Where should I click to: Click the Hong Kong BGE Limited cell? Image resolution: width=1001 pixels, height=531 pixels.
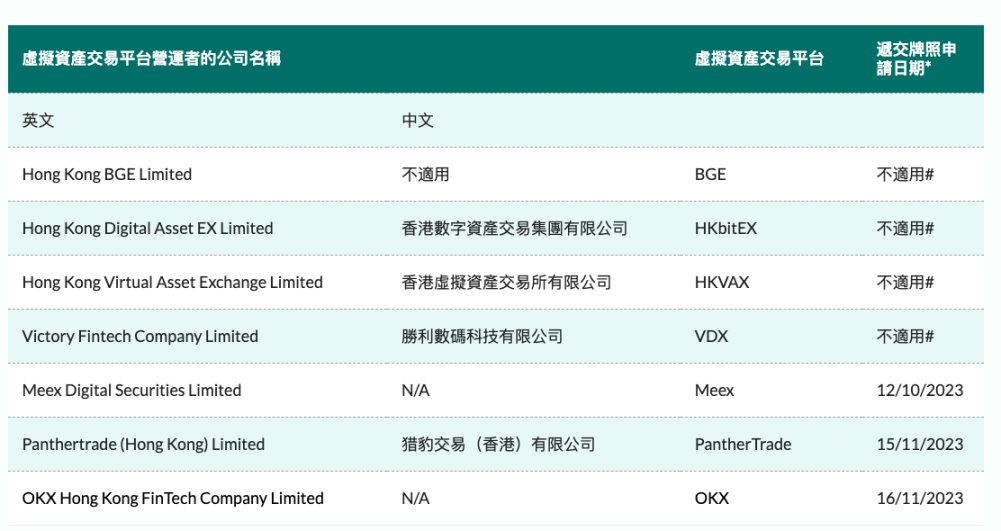tap(107, 174)
